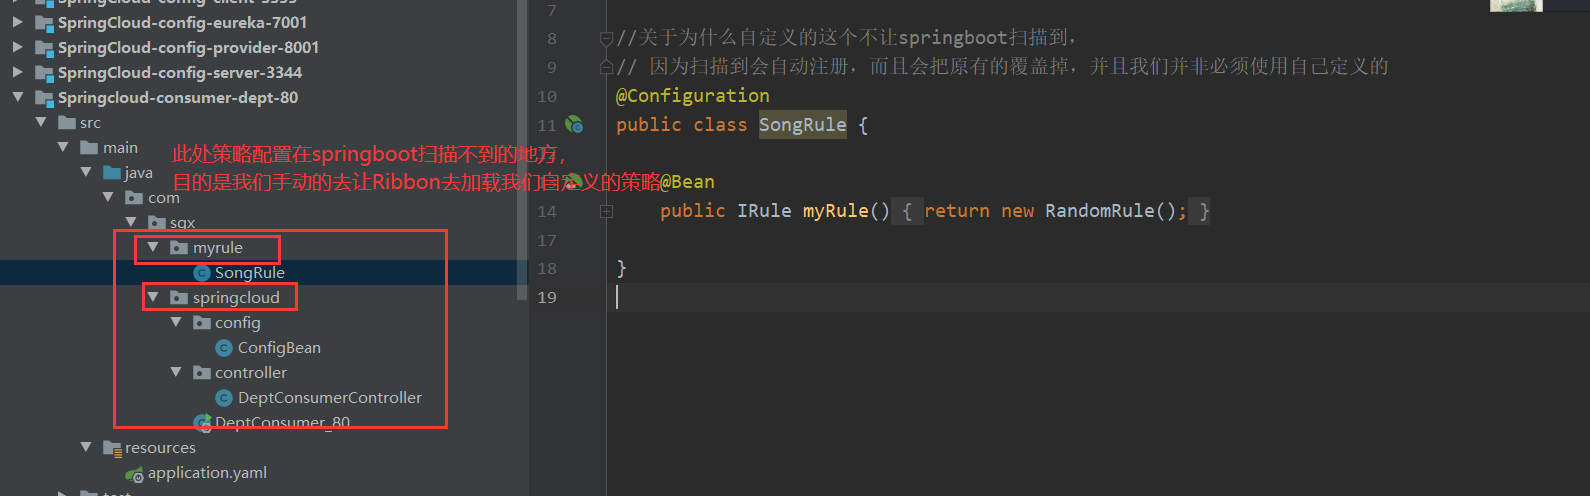The image size is (1590, 496).
Task: Expand the folded myRule method on line 14
Action: pyautogui.click(x=606, y=211)
